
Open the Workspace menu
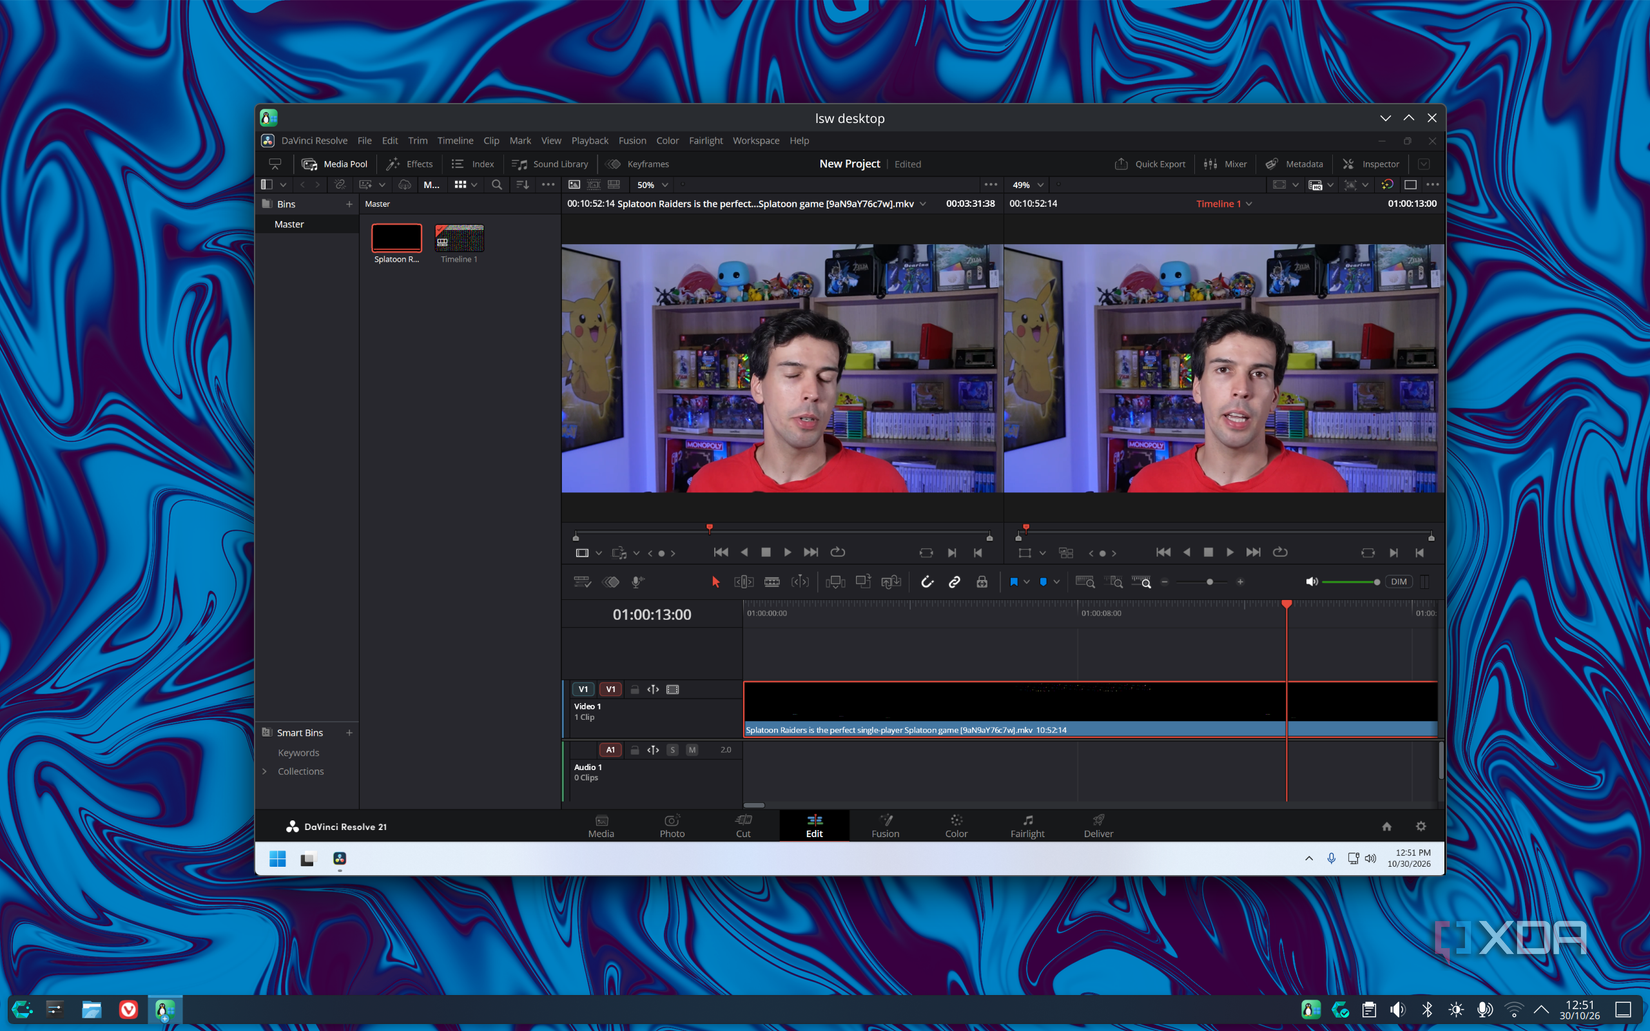tap(756, 141)
